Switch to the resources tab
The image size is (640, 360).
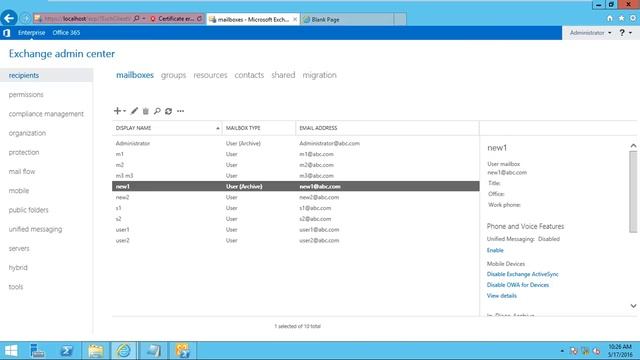point(210,75)
